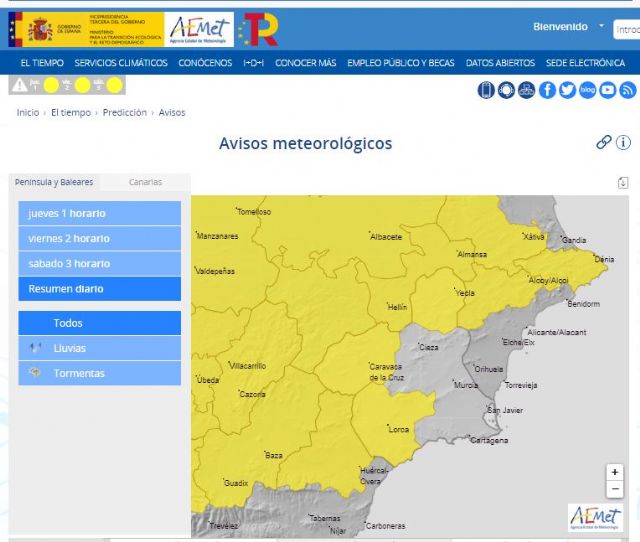Screen dimensions: 640x542
Task: Open the information (i) icon
Action: [623, 142]
